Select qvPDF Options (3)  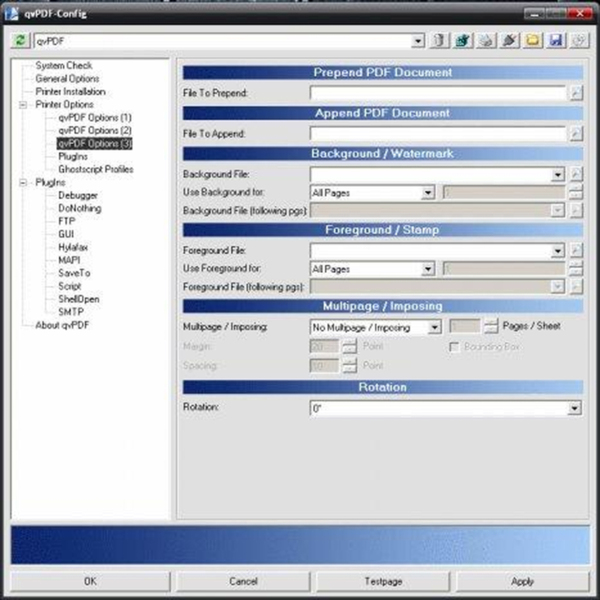pos(95,143)
